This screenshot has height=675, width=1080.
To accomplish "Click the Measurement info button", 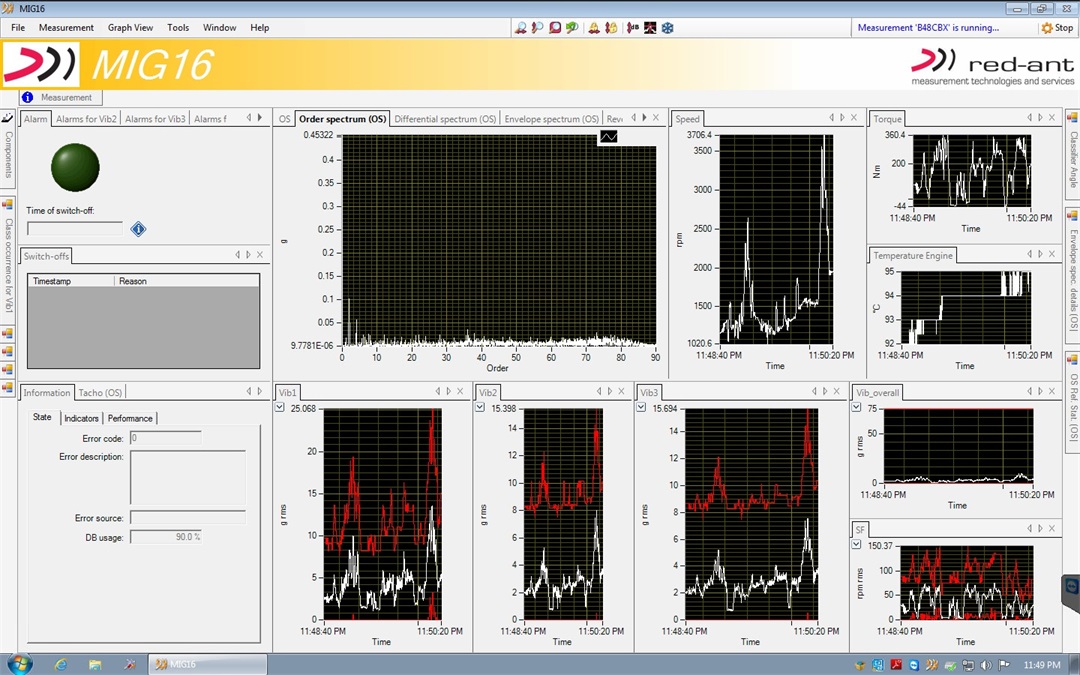I will tap(58, 97).
